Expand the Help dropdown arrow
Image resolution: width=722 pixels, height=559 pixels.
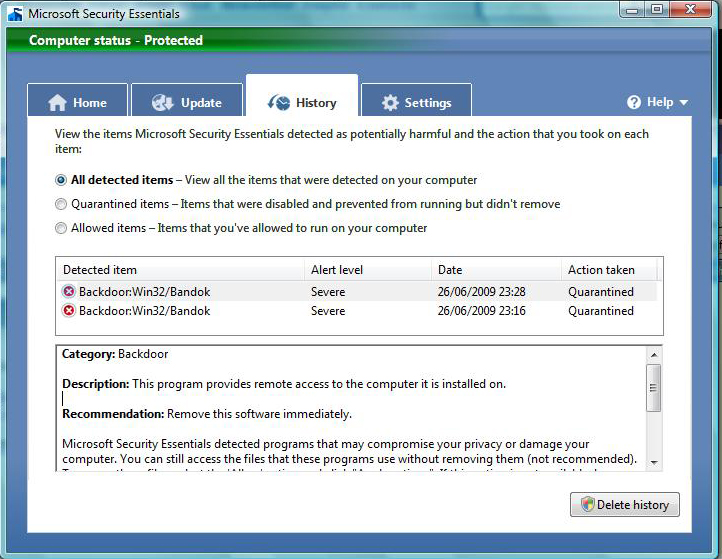[x=684, y=103]
